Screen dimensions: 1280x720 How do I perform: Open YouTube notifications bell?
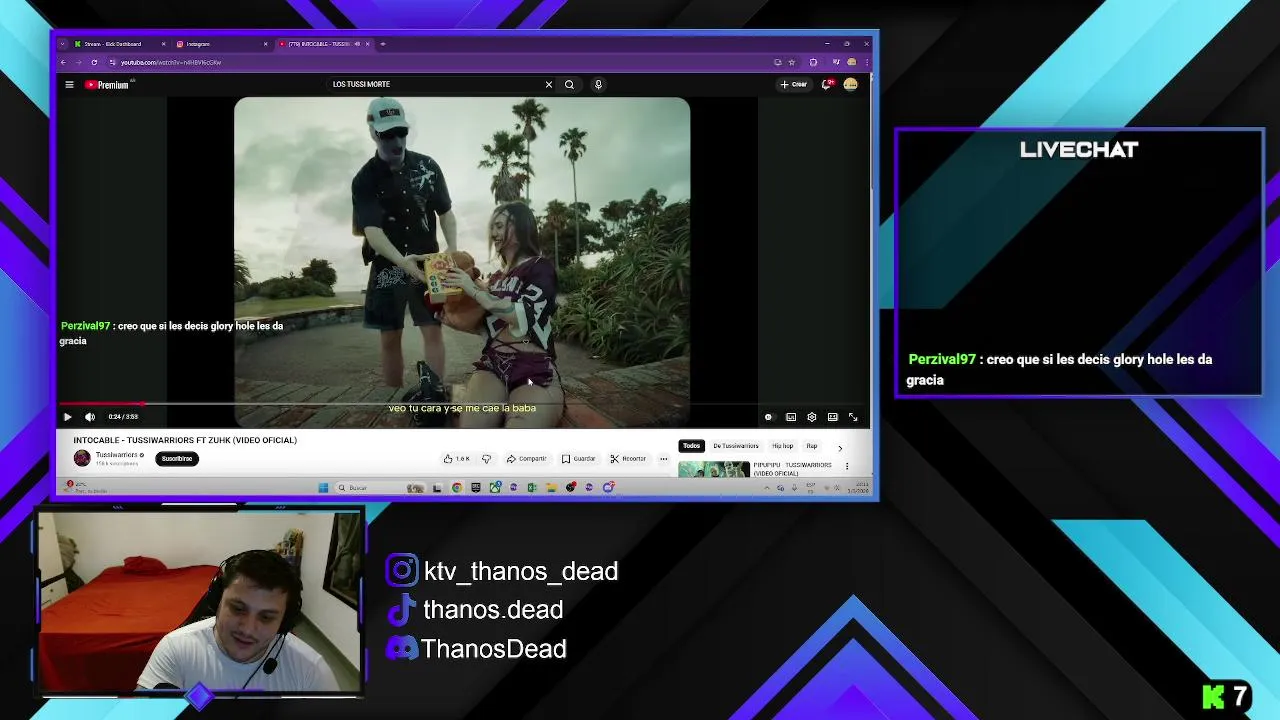(826, 85)
